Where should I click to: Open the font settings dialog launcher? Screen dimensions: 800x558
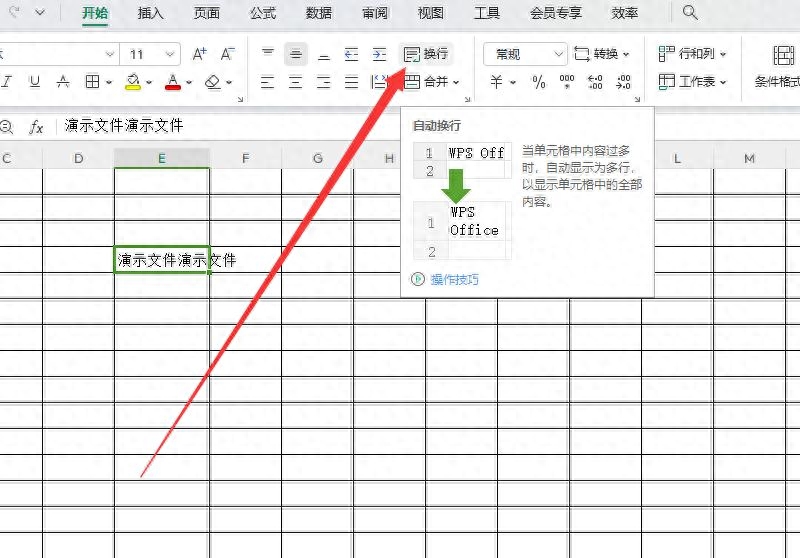[x=240, y=99]
